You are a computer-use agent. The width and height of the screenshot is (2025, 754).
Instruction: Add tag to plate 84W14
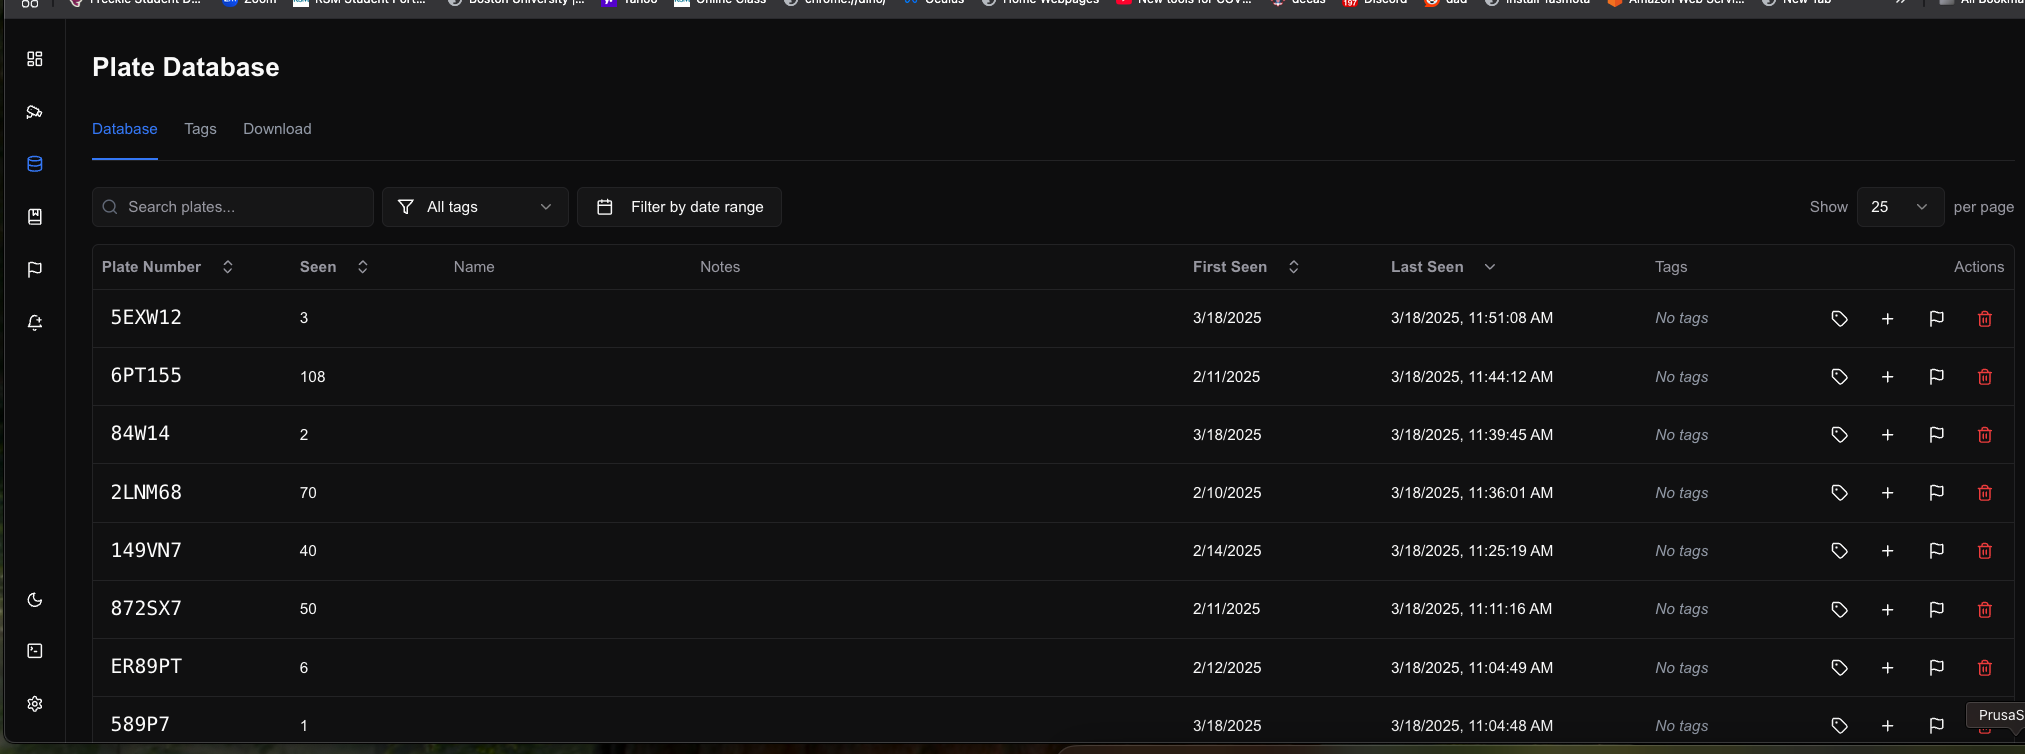(1839, 435)
